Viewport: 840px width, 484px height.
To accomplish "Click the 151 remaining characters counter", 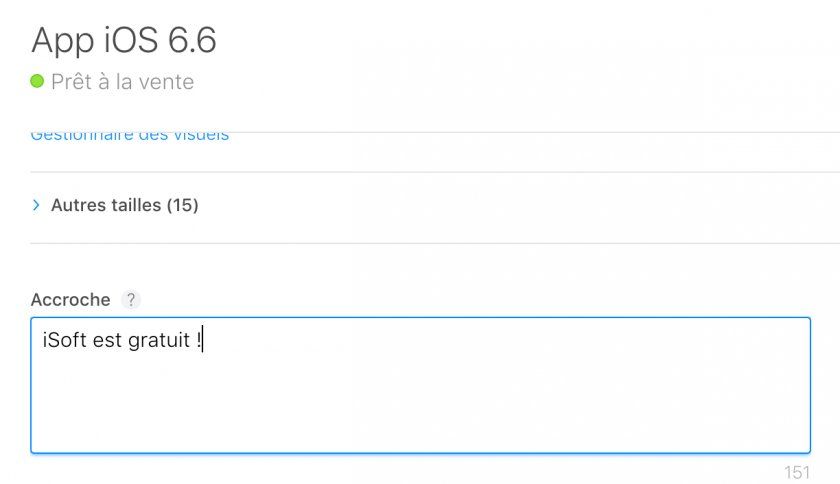I will click(x=797, y=471).
